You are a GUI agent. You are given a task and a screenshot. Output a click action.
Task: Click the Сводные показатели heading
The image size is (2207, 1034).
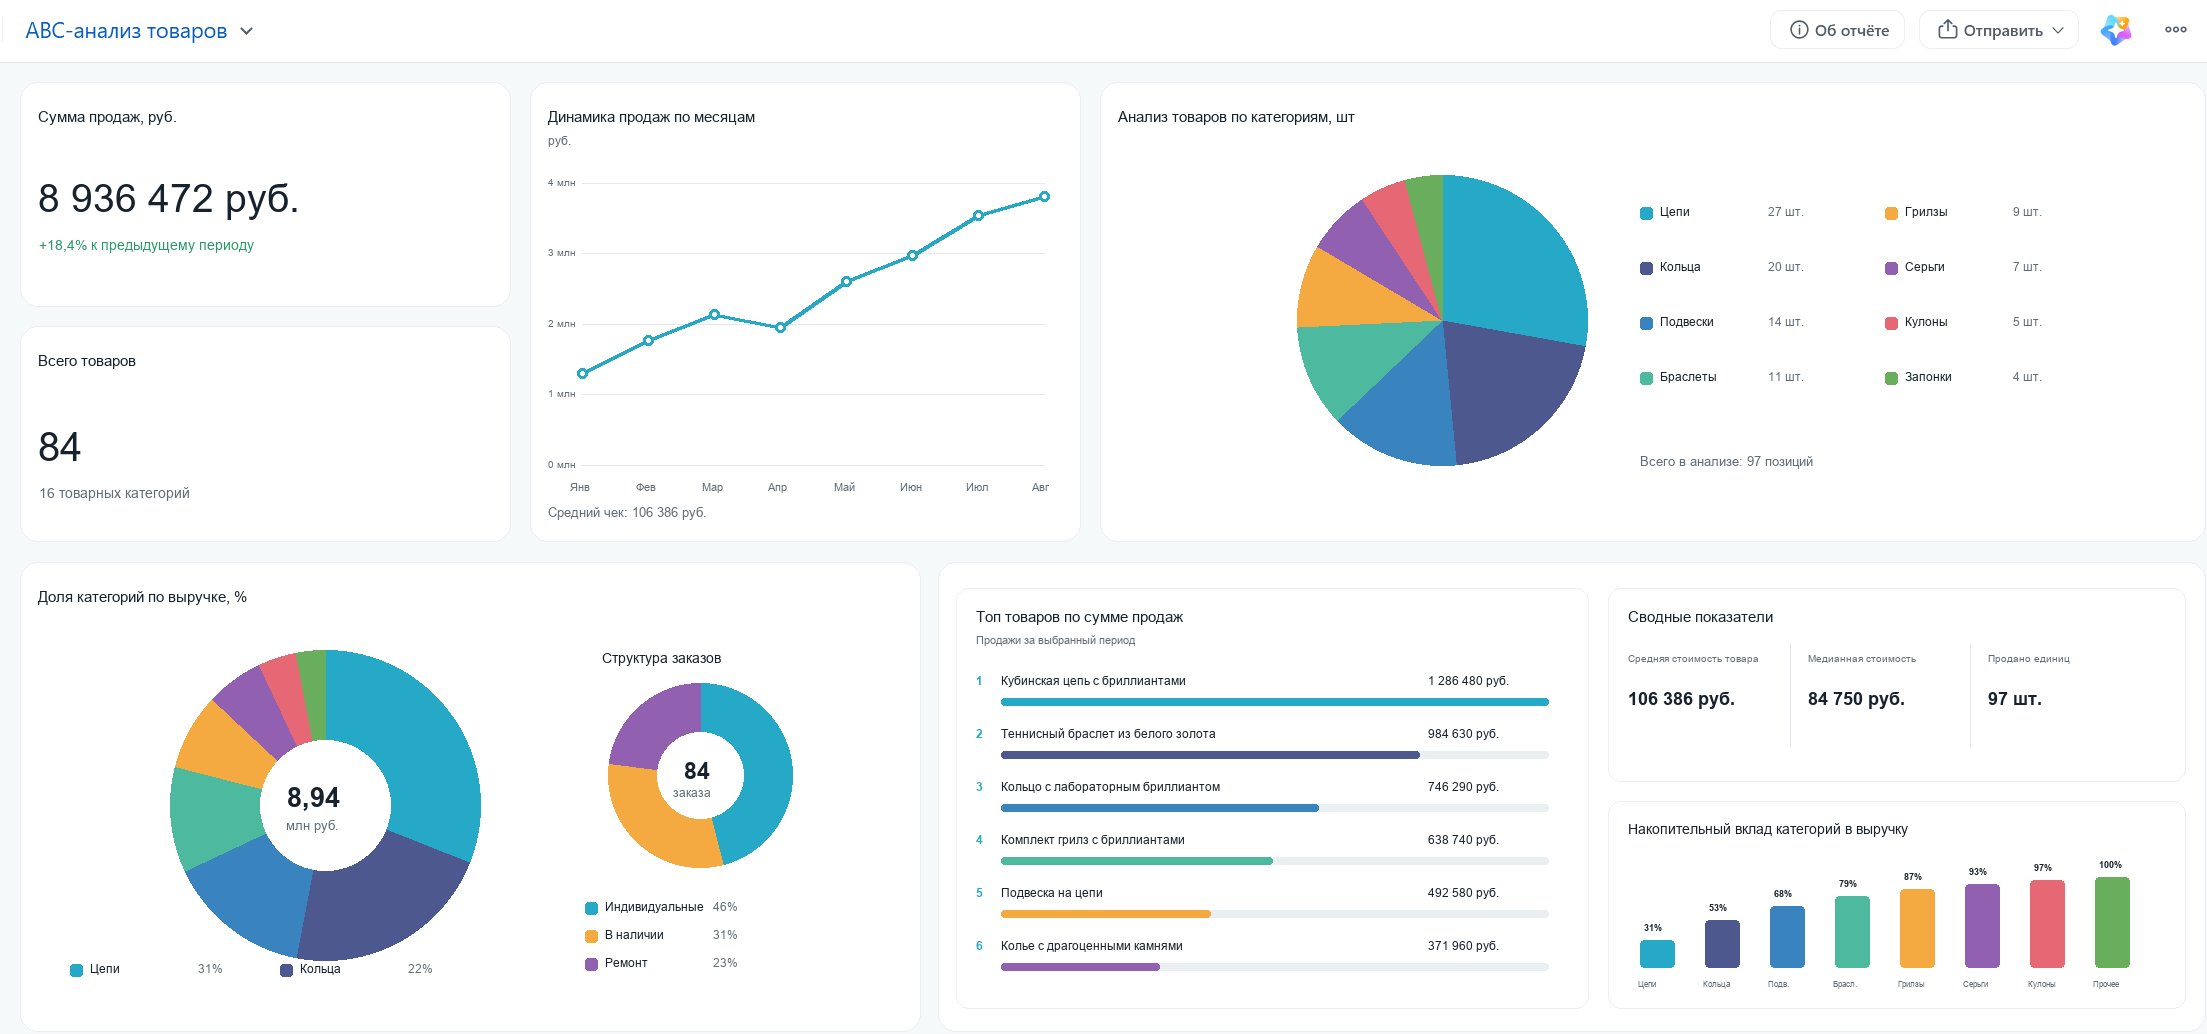[1700, 617]
